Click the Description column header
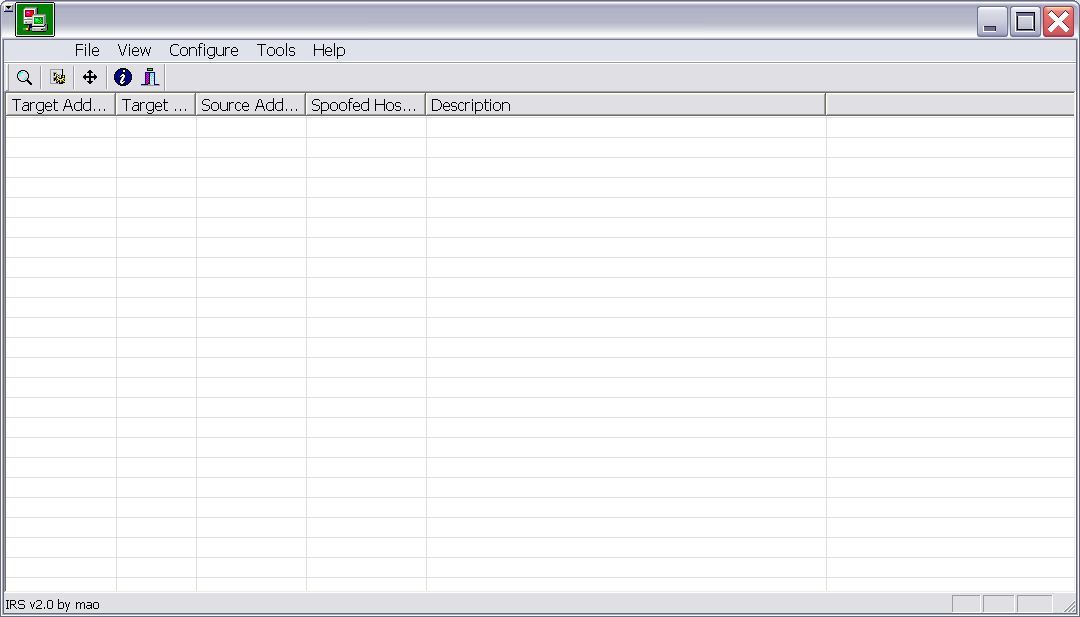The height and width of the screenshot is (617, 1080). [x=625, y=105]
